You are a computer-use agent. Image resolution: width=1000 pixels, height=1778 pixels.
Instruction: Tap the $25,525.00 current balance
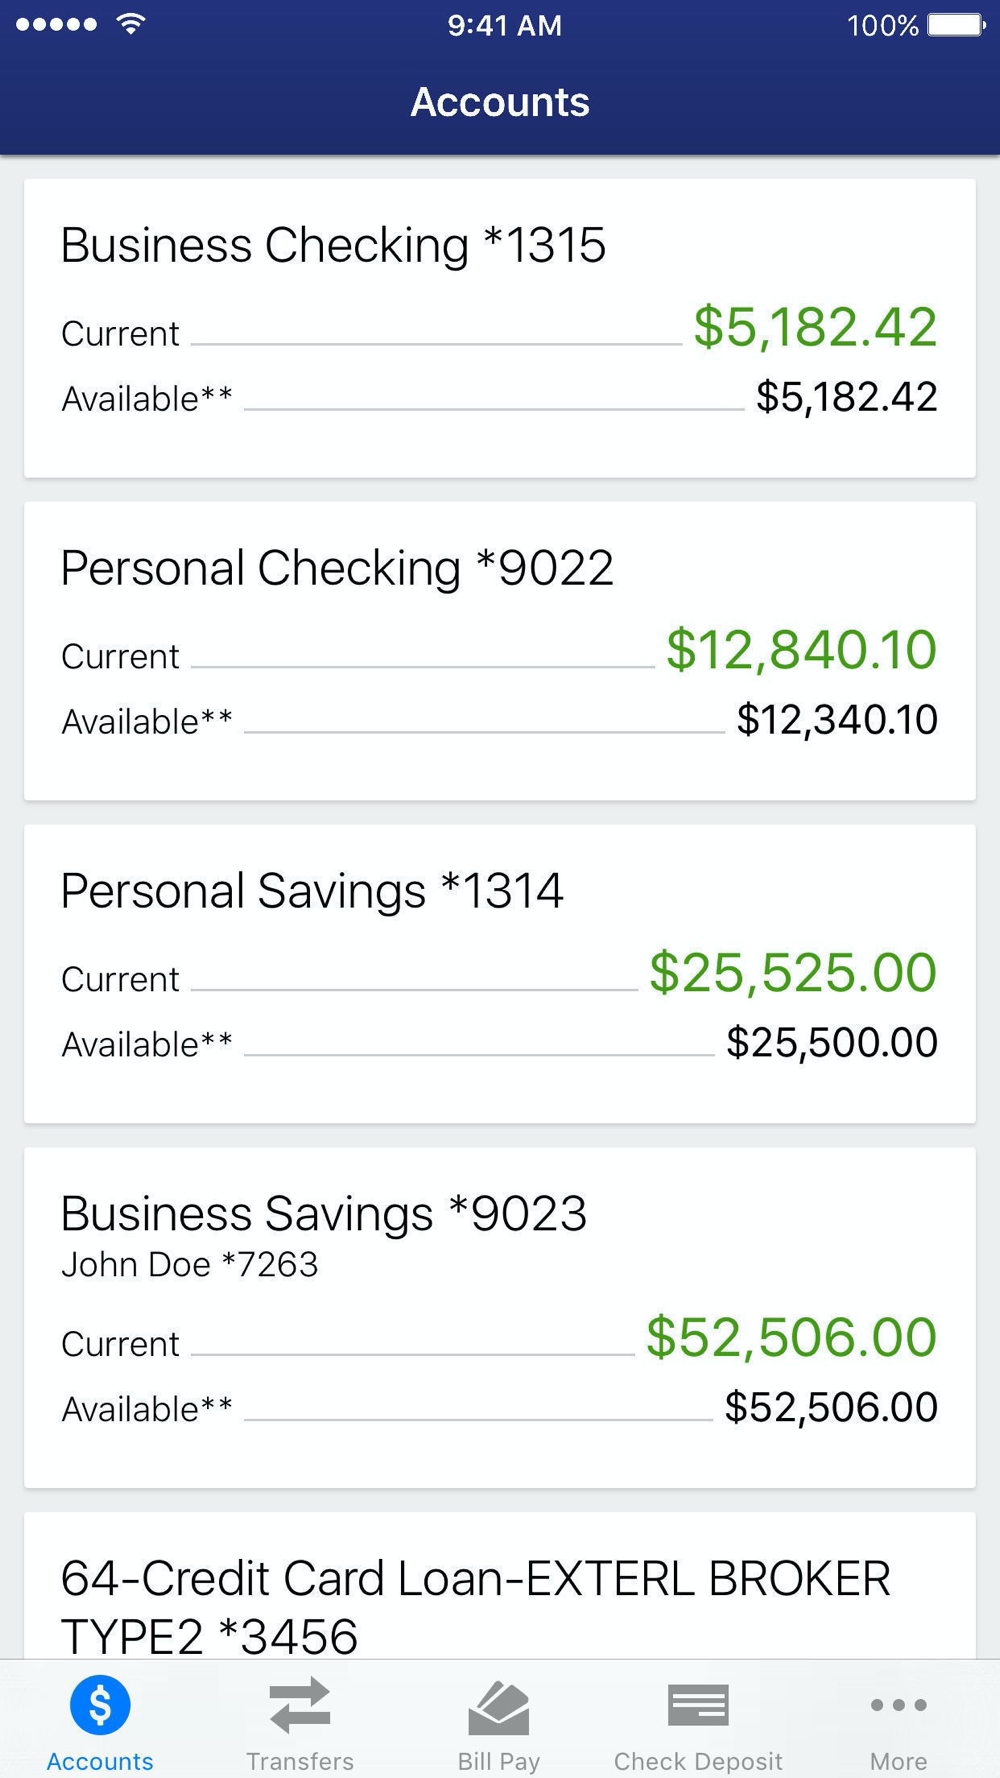pyautogui.click(x=793, y=973)
